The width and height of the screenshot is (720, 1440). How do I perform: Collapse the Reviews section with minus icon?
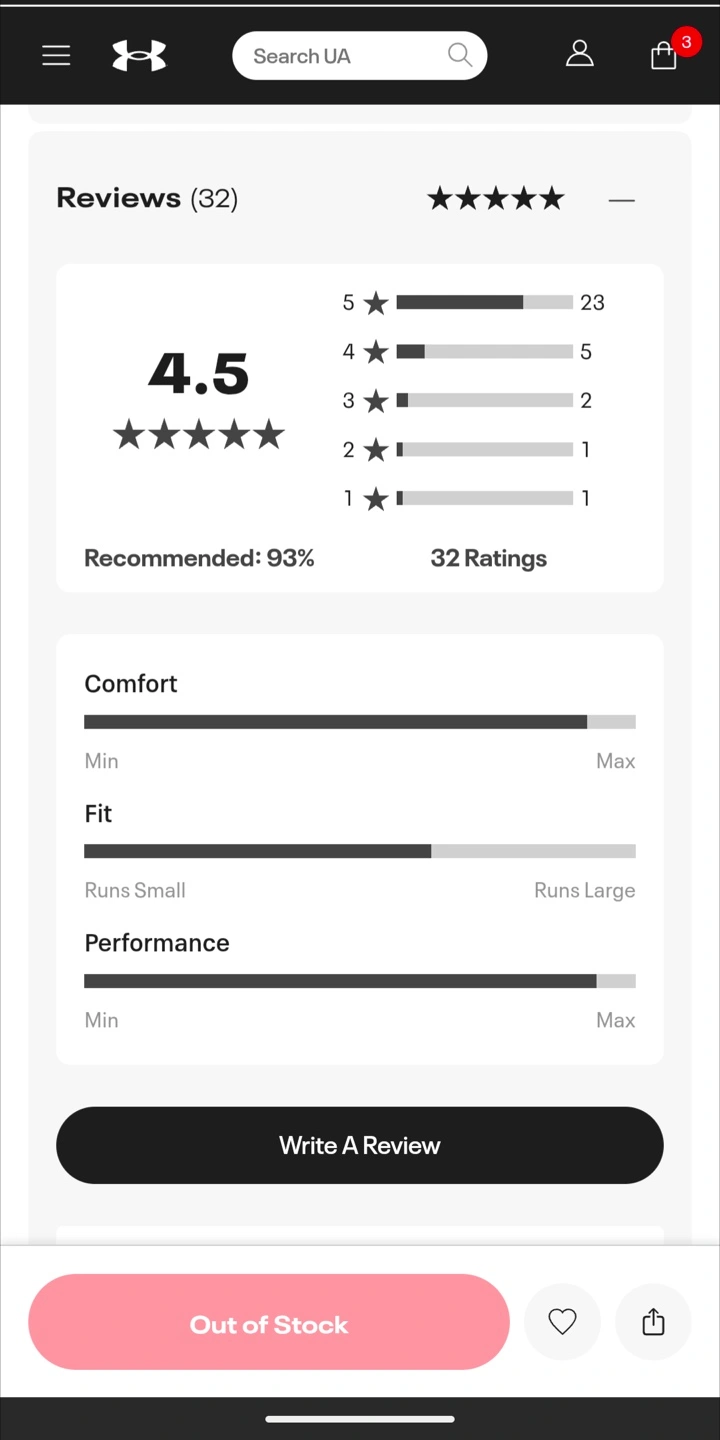coord(621,200)
